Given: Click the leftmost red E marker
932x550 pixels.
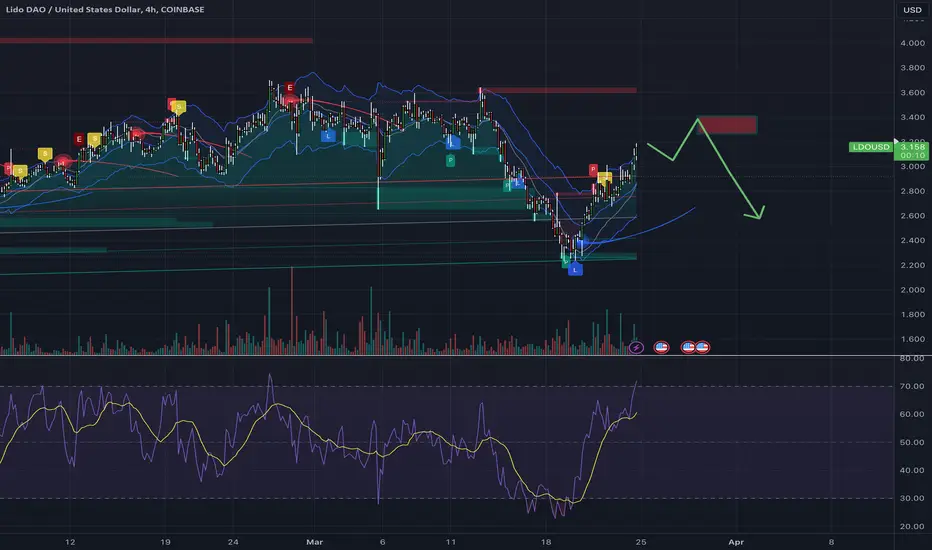Looking at the screenshot, I should point(78,139).
